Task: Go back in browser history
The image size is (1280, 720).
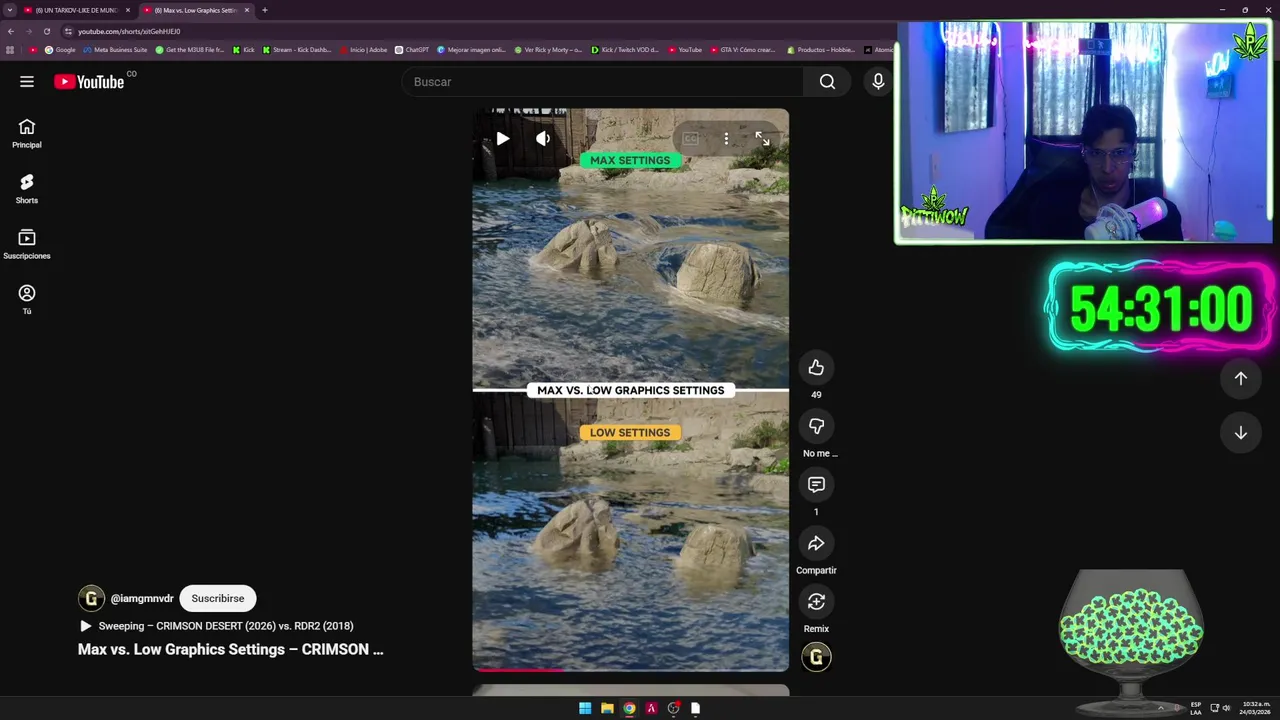Action: (x=10, y=31)
